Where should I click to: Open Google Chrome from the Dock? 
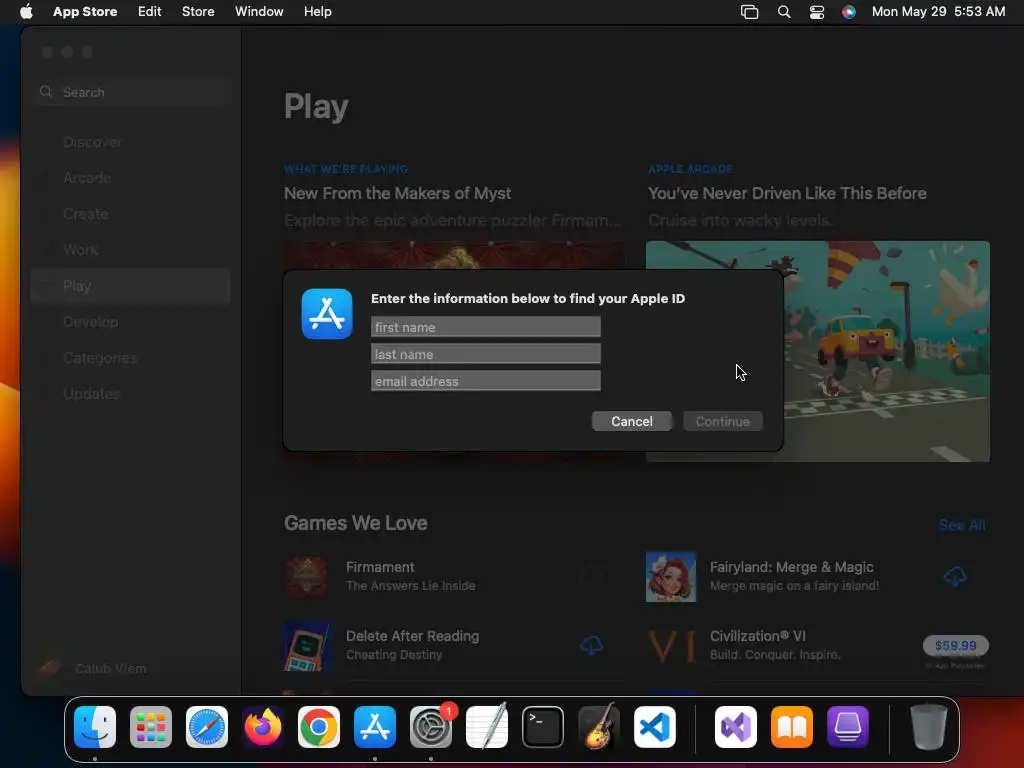pyautogui.click(x=319, y=727)
